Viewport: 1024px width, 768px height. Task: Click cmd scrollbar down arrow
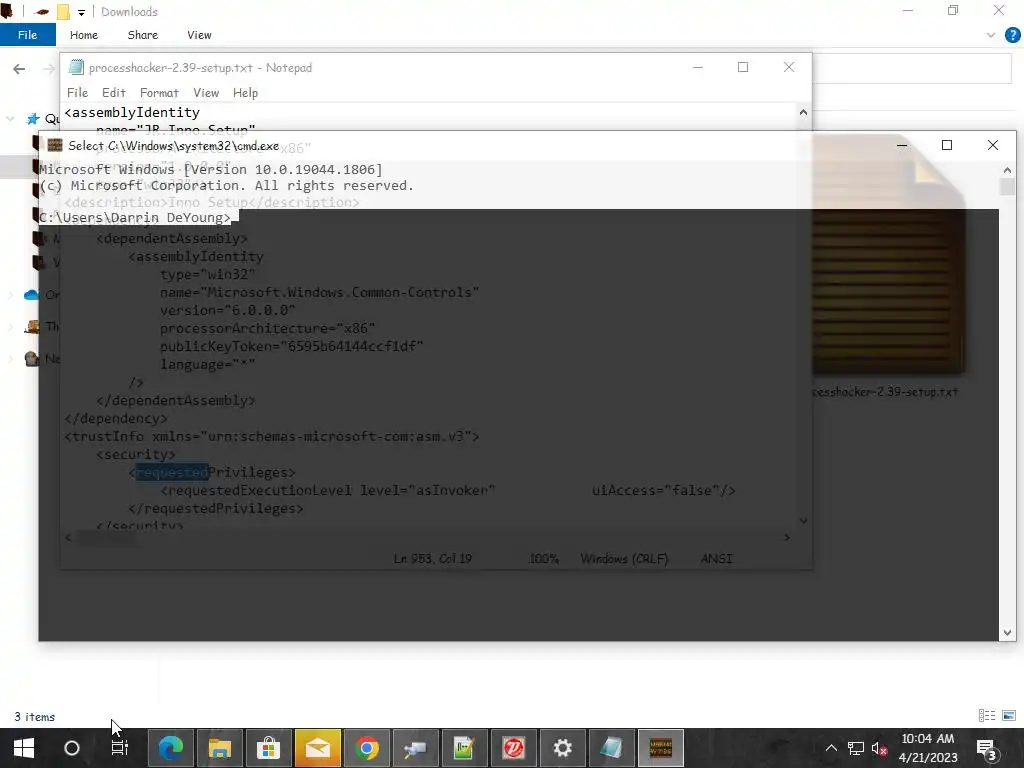tap(1007, 632)
